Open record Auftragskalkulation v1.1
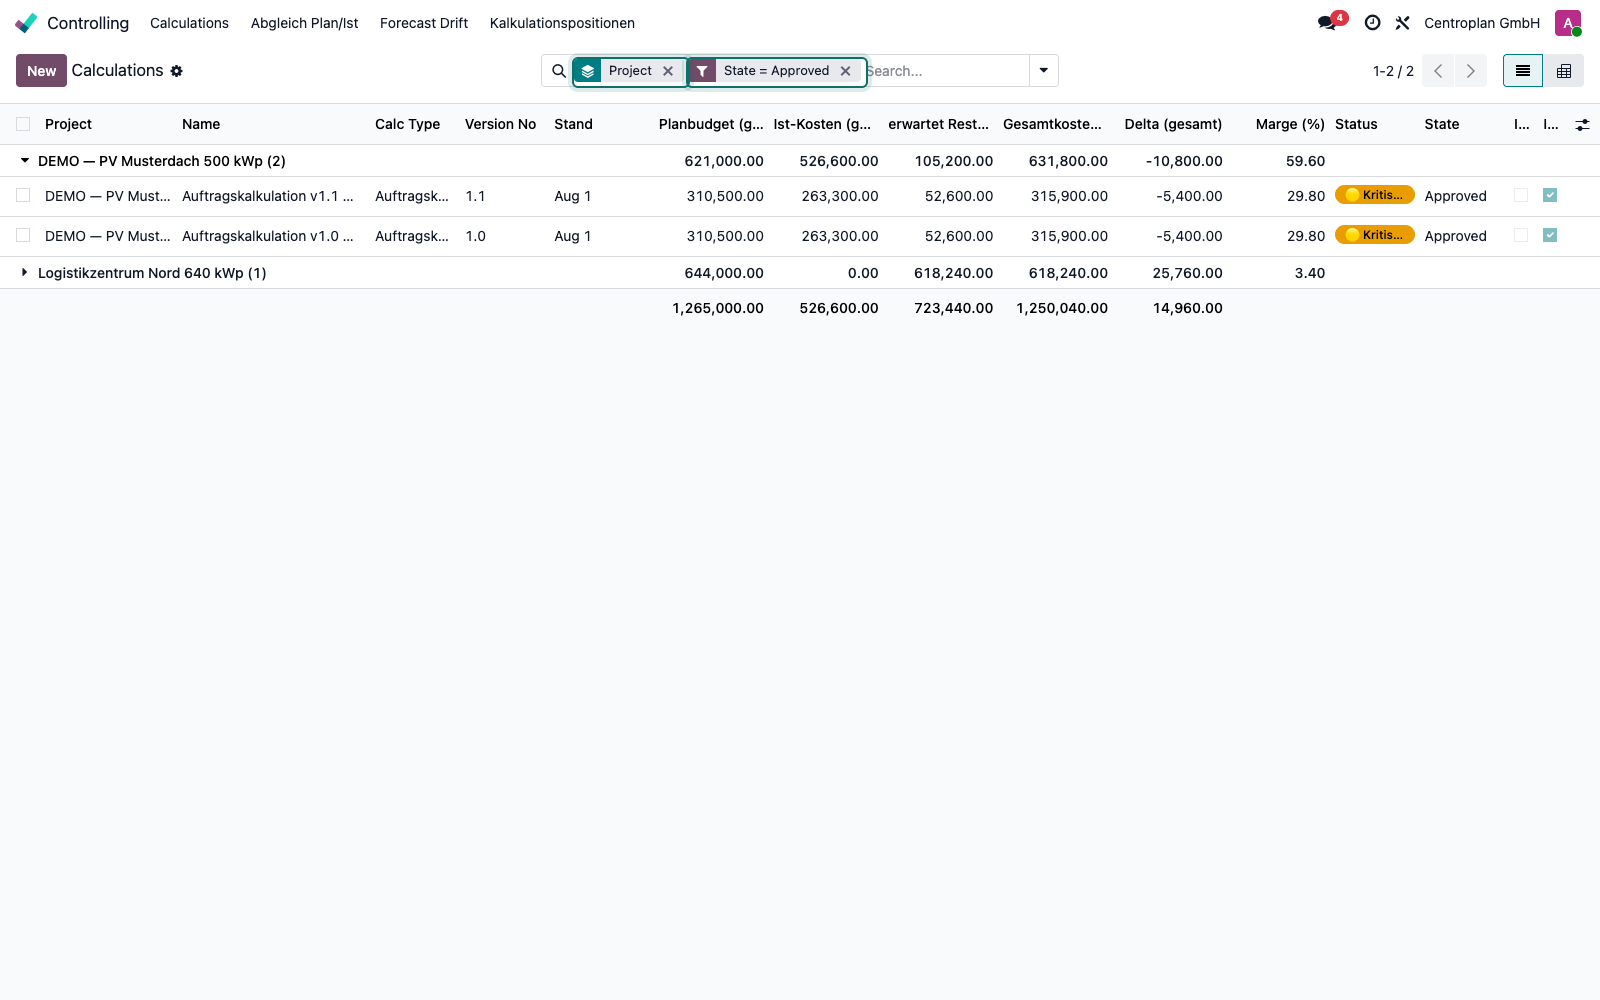The image size is (1600, 1000). [x=267, y=196]
